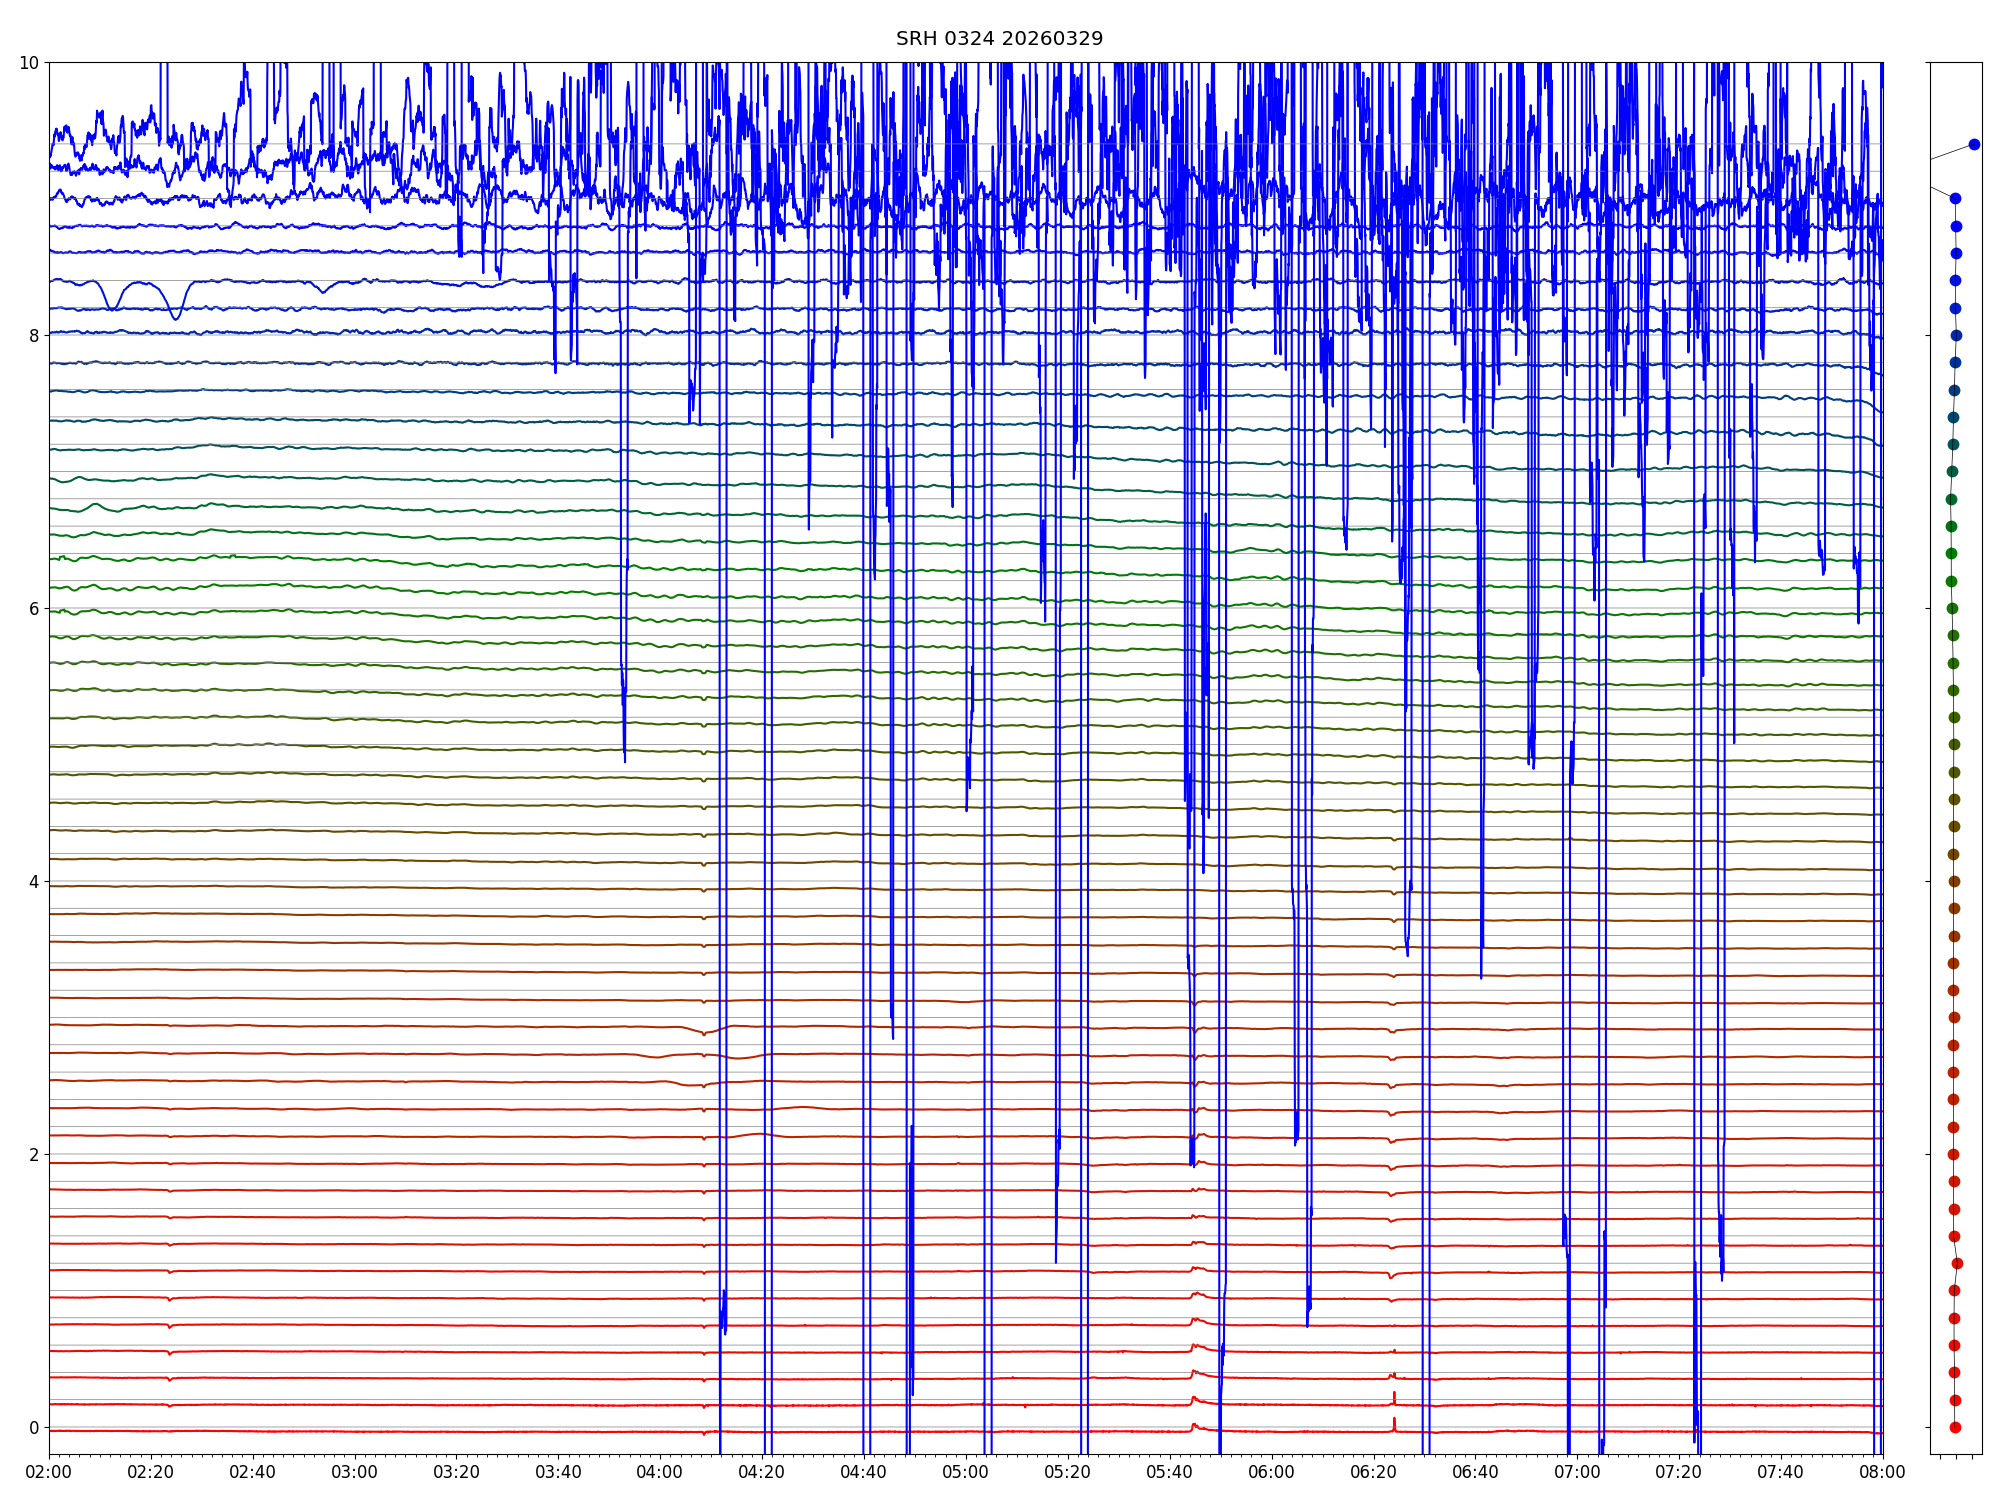2000x1500 pixels.
Task: Click the red spike on the bottom trace near 06:24
Action: 1394,1422
